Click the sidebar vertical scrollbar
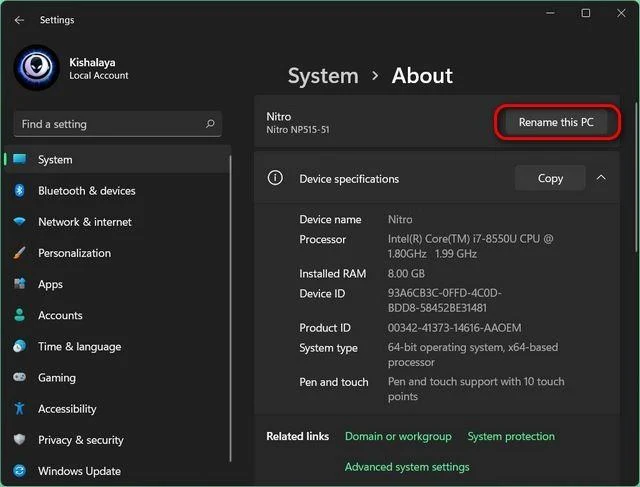Screen dimensions: 640x487 pyautogui.click(x=231, y=308)
